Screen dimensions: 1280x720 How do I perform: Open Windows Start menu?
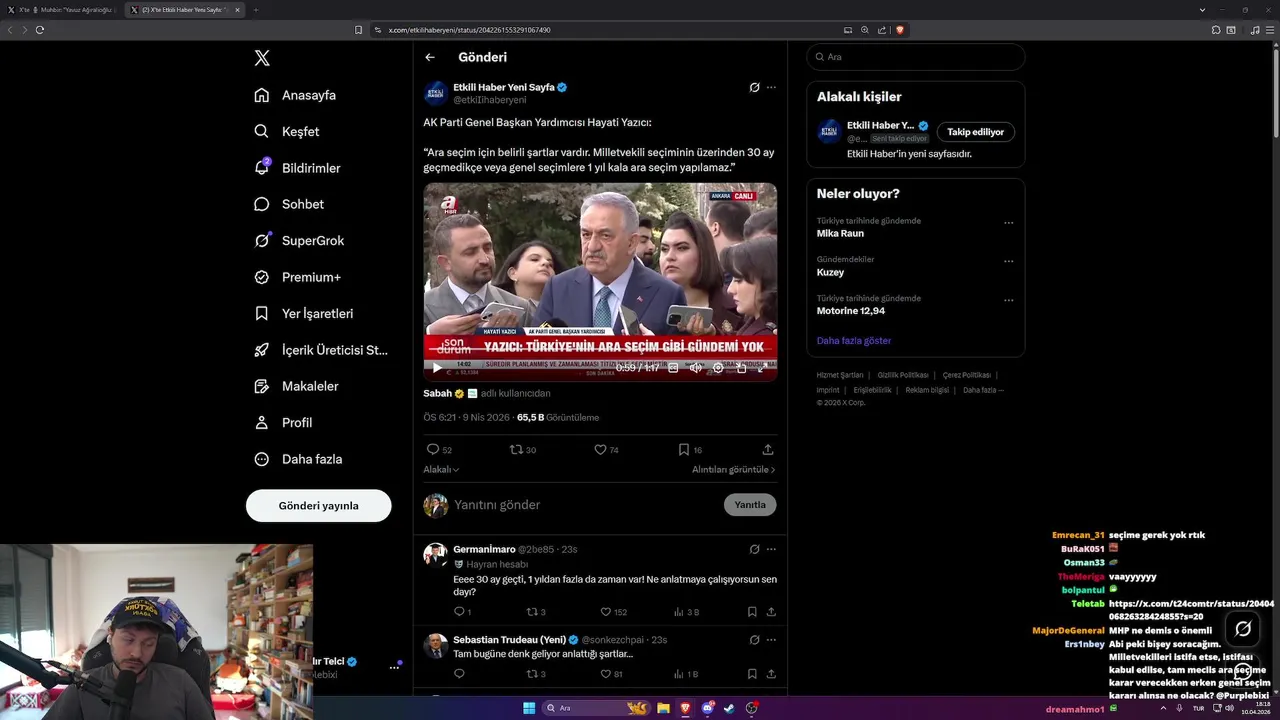(x=529, y=708)
